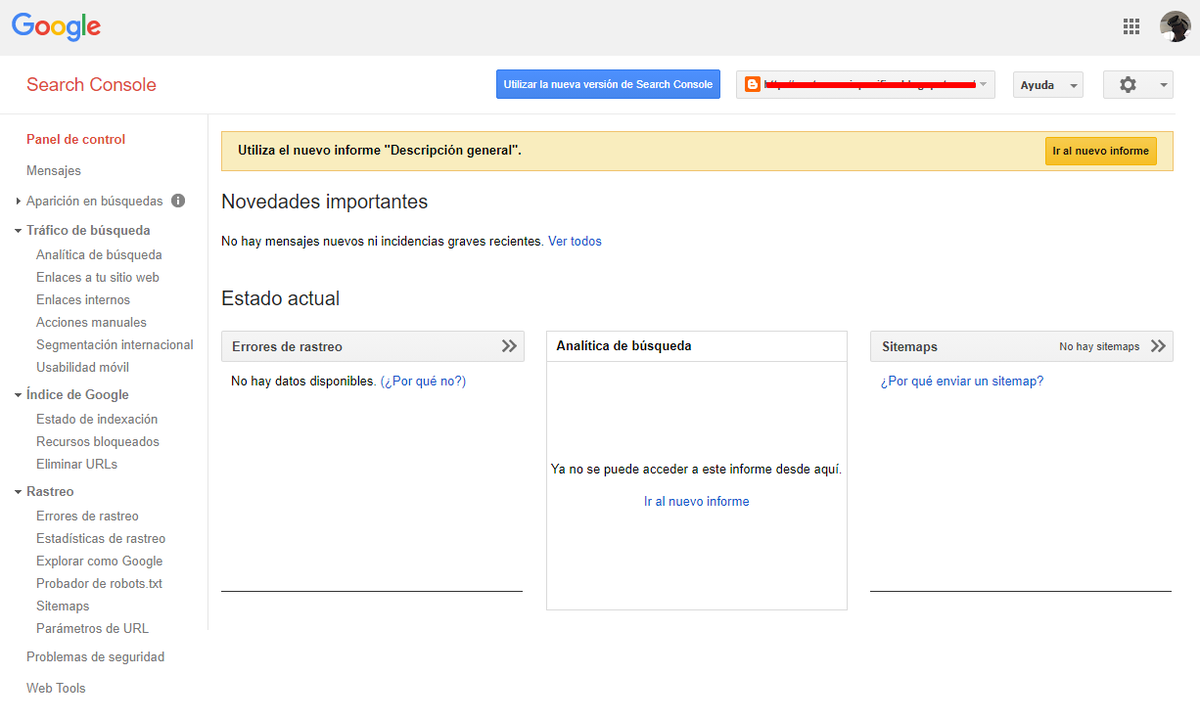Open the Google account avatar

pyautogui.click(x=1174, y=27)
